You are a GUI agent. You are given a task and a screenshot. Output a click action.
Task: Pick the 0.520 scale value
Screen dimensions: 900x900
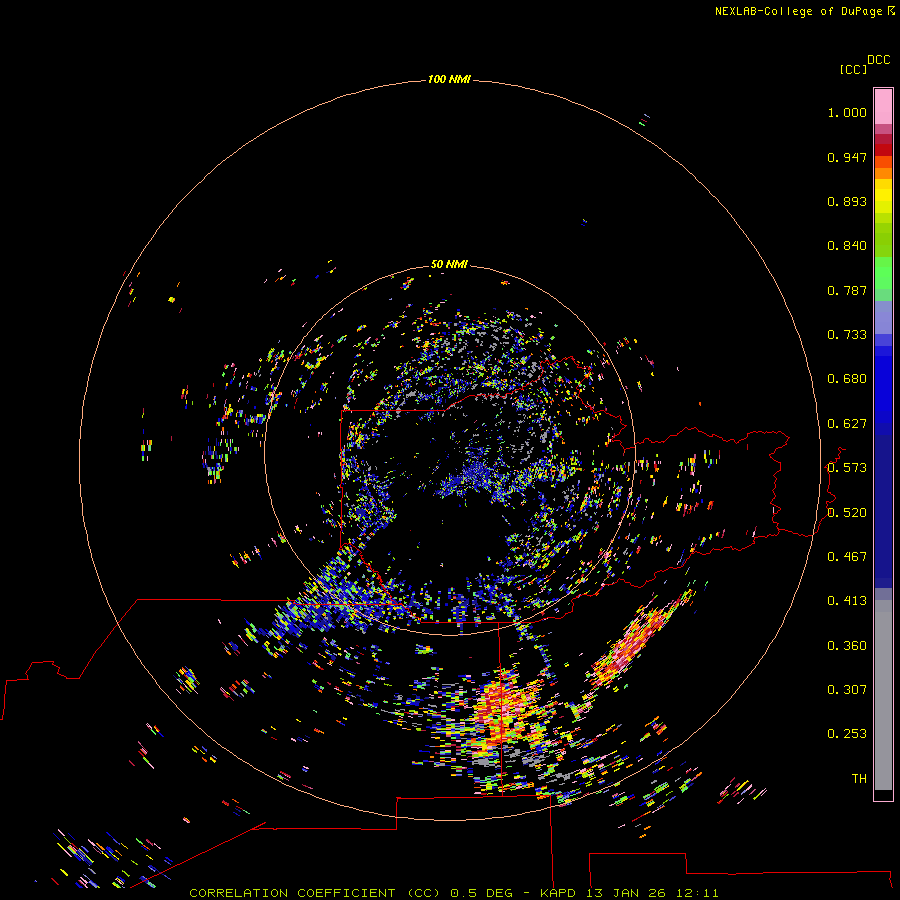pyautogui.click(x=847, y=513)
